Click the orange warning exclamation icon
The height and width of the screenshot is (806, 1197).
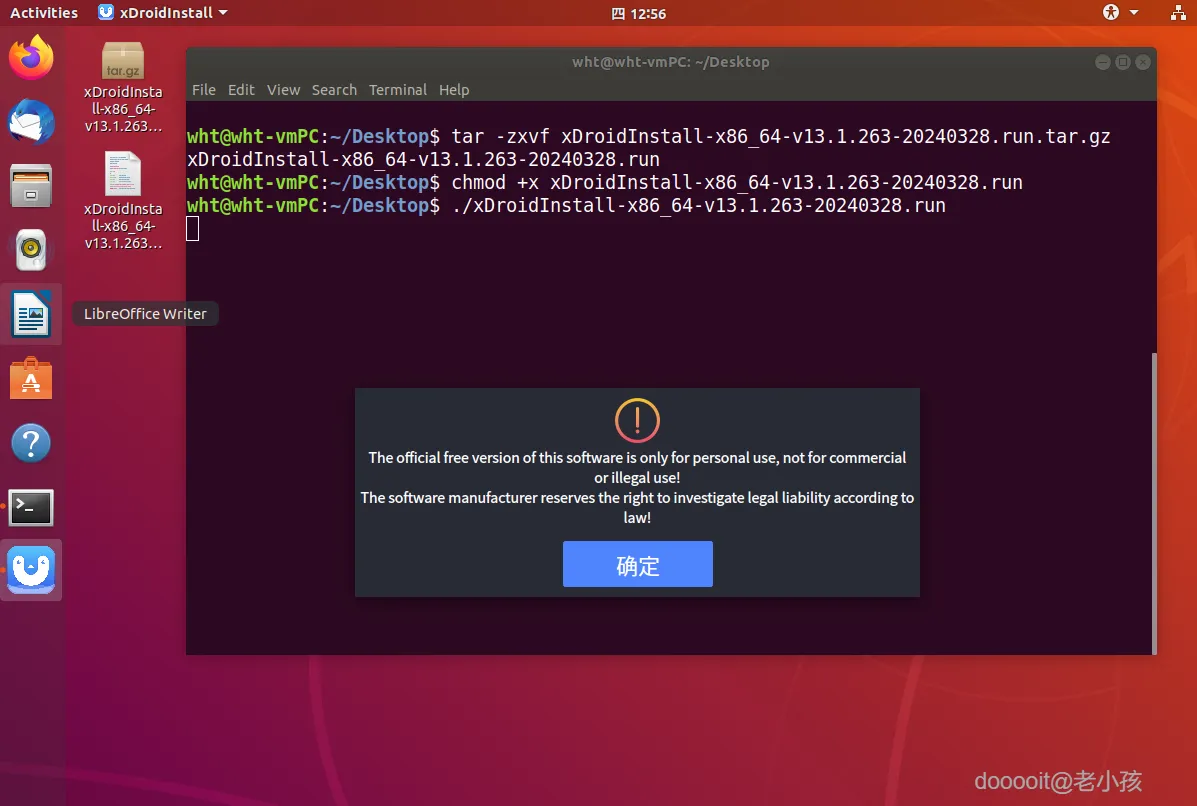(x=637, y=420)
